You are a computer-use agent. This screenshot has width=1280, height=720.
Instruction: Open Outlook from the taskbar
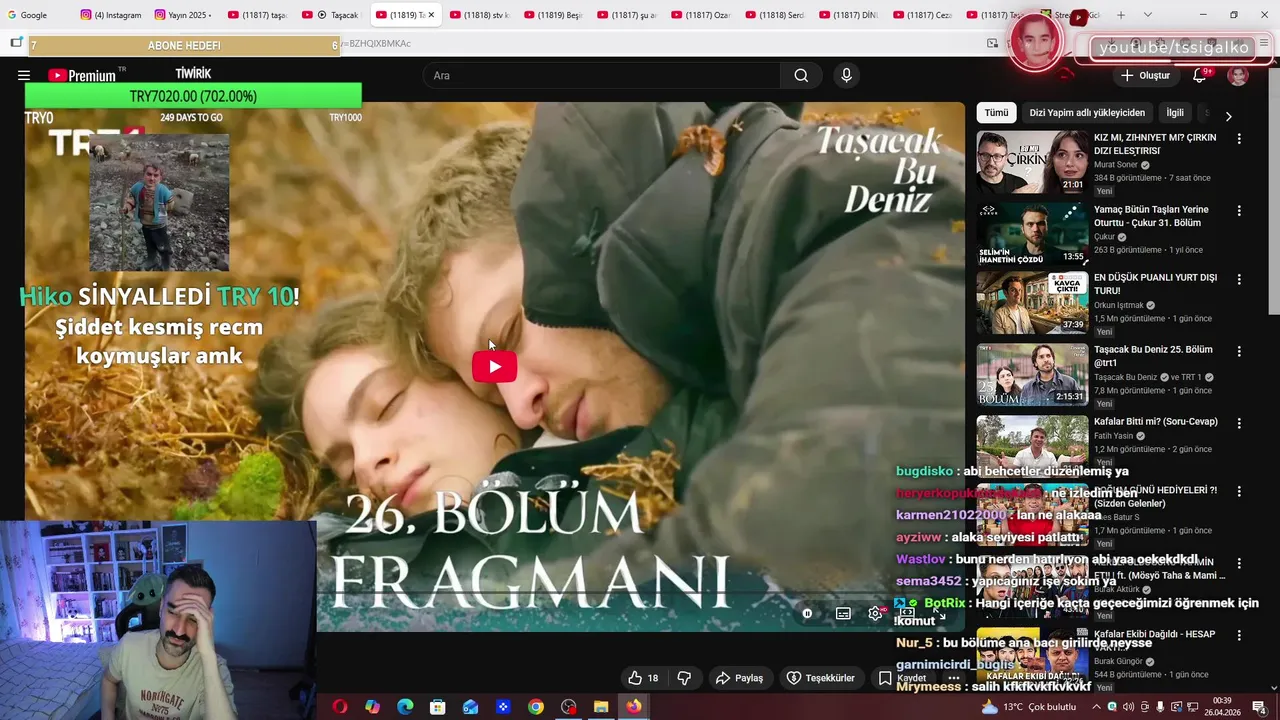click(470, 707)
